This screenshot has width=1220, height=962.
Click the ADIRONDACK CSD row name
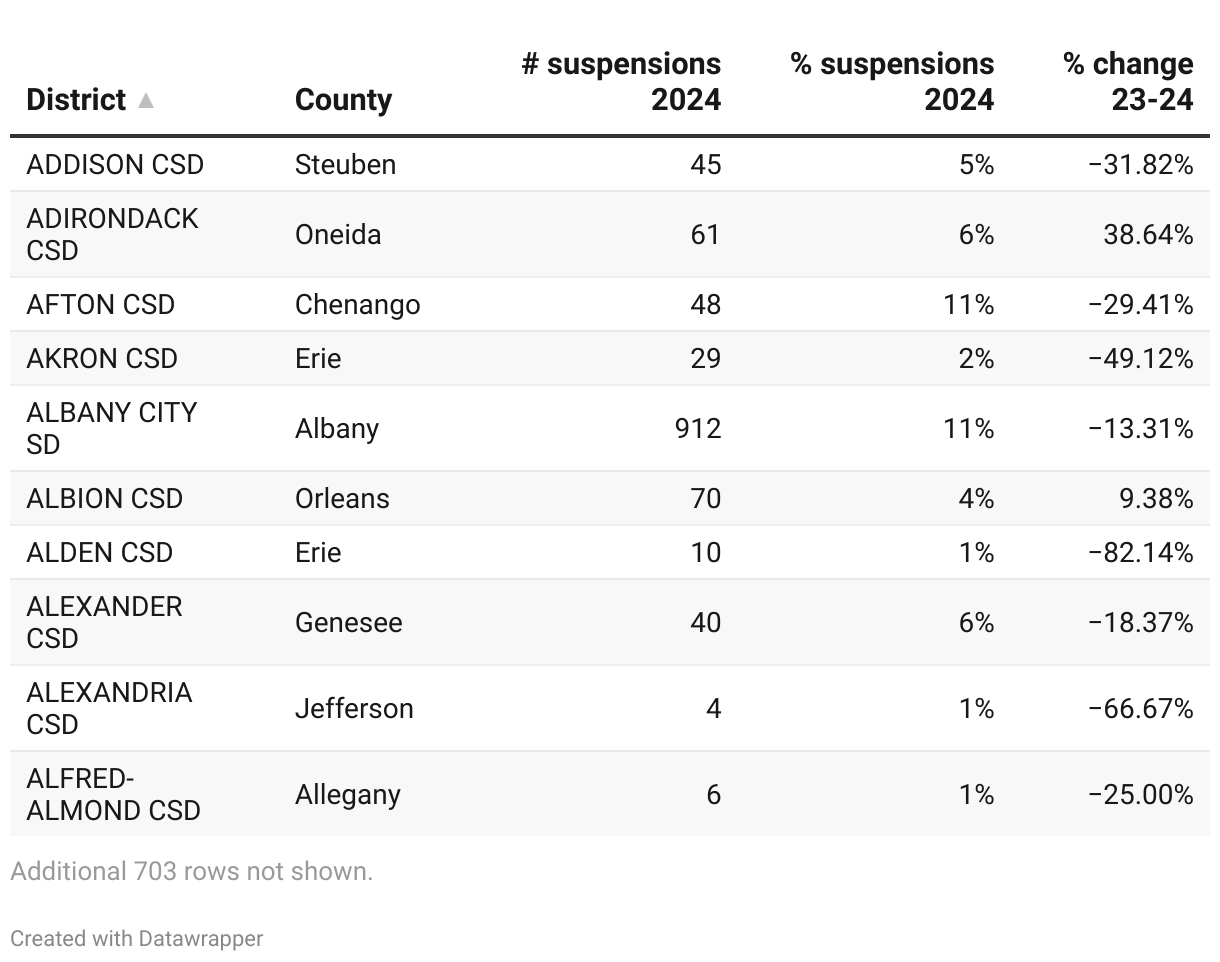tap(112, 234)
